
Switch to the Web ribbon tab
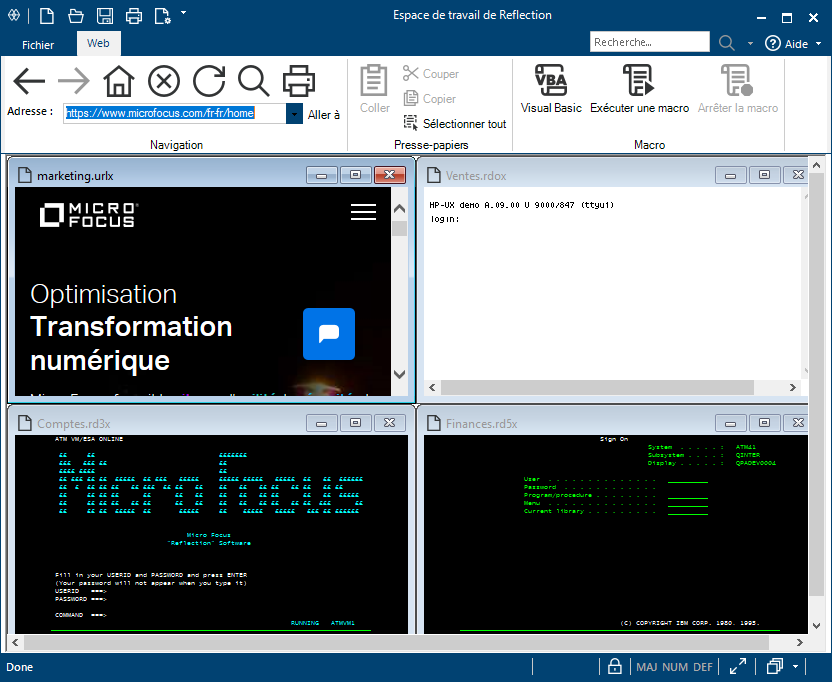click(98, 43)
